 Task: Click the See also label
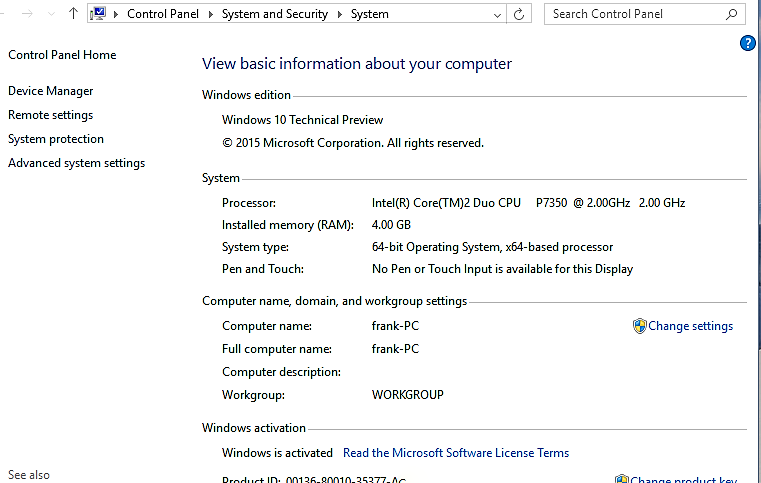coord(29,475)
